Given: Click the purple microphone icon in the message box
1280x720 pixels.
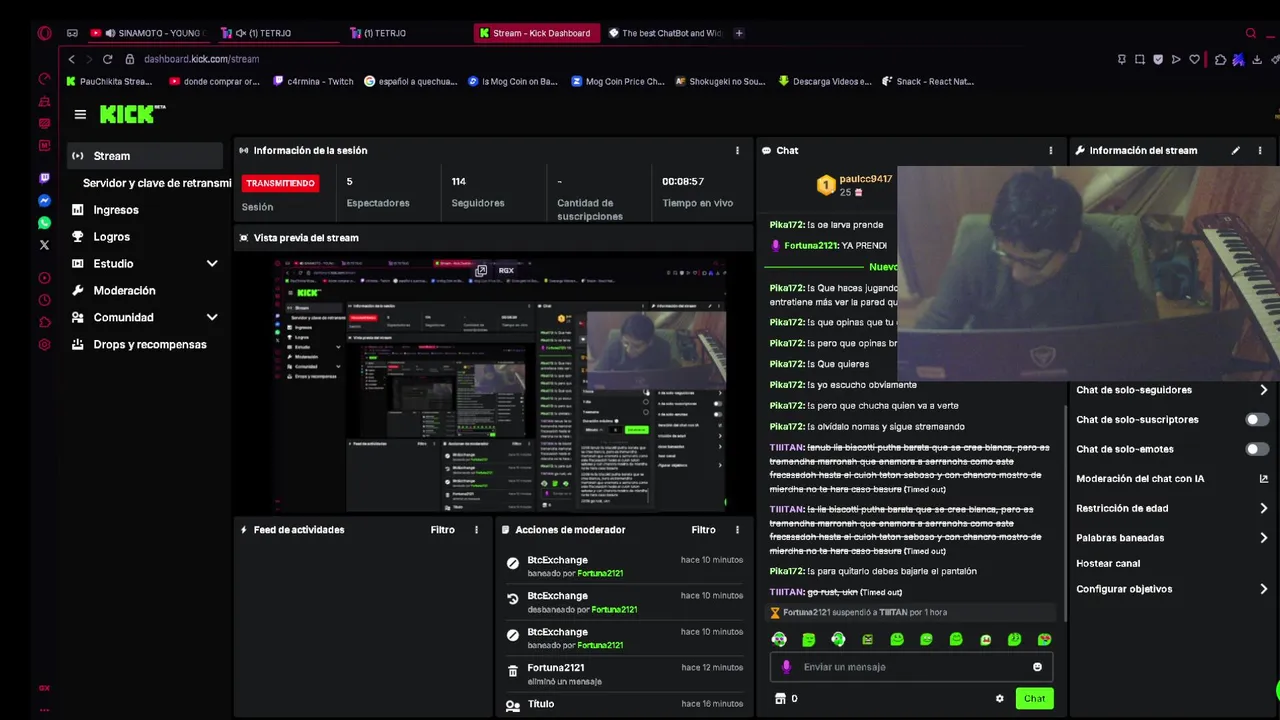Looking at the screenshot, I should click(786, 667).
